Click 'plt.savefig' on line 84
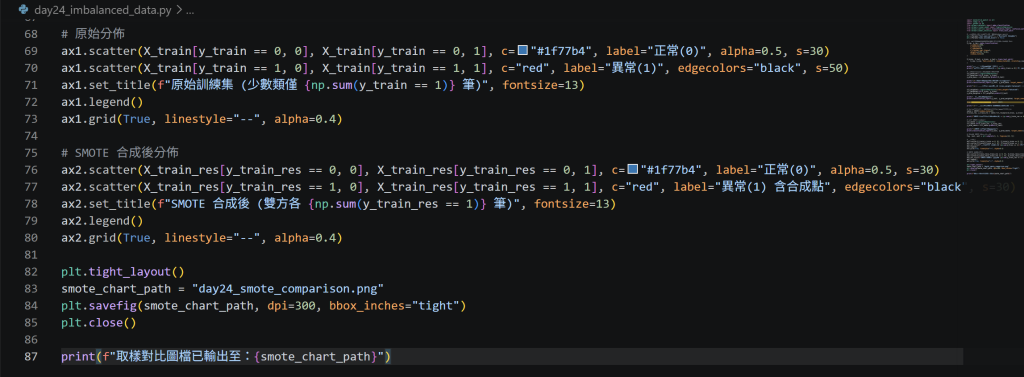This screenshot has width=1024, height=377. [100, 306]
